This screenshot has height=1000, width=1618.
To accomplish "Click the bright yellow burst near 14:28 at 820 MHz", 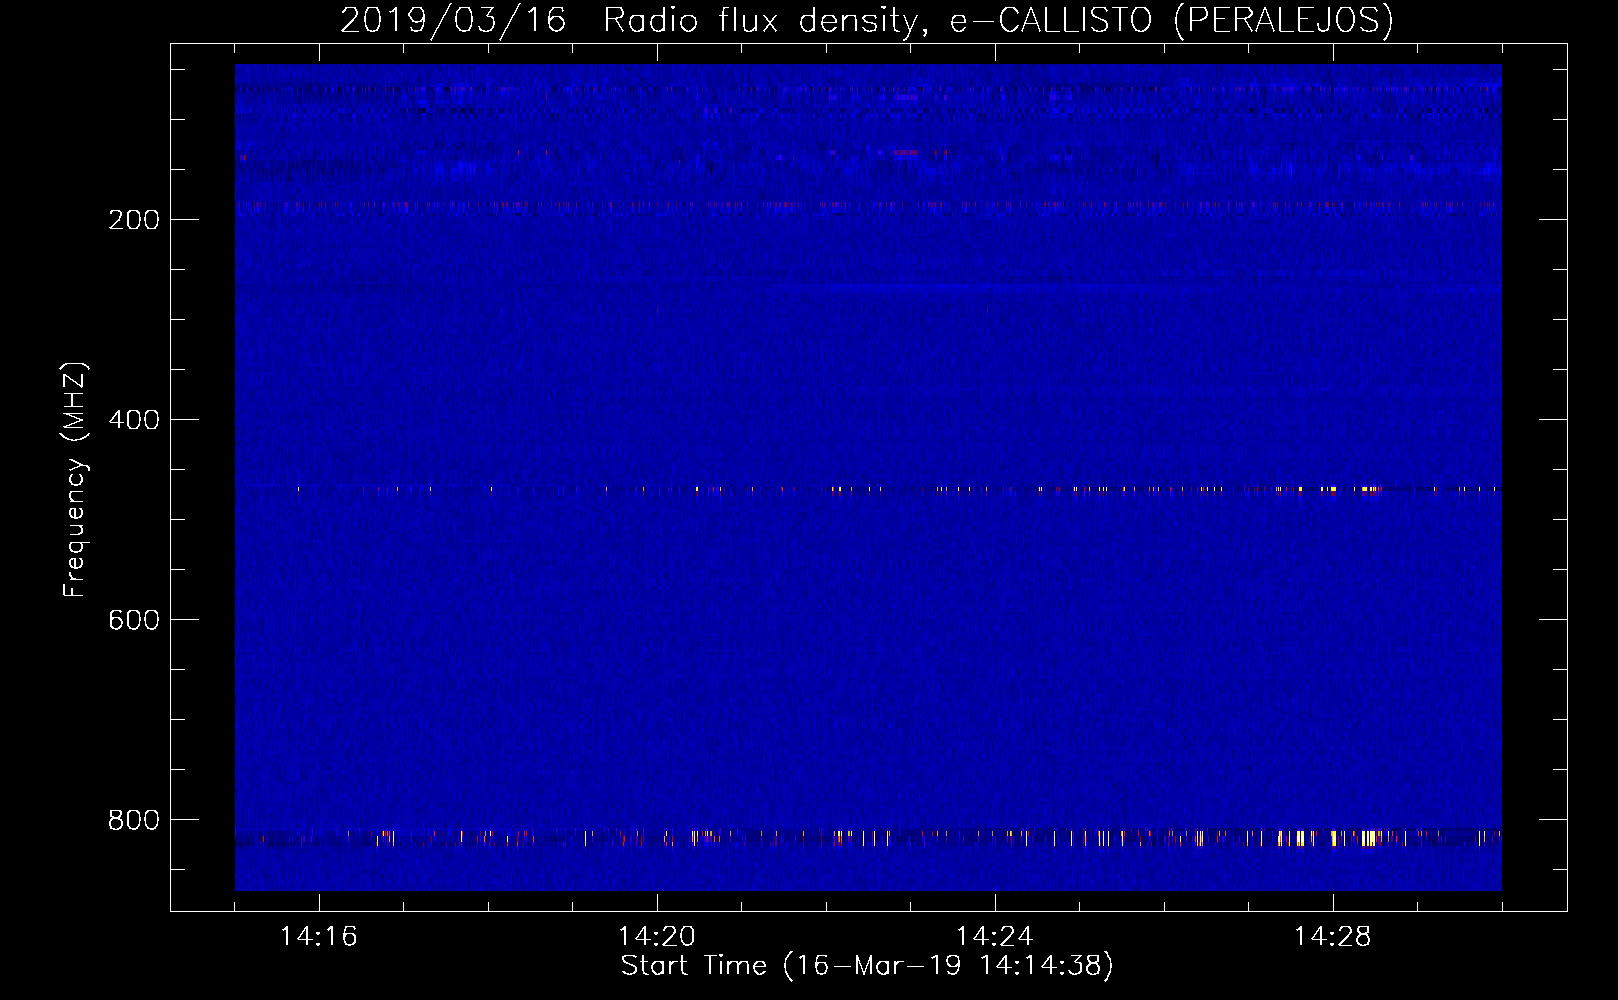I will pyautogui.click(x=1368, y=838).
